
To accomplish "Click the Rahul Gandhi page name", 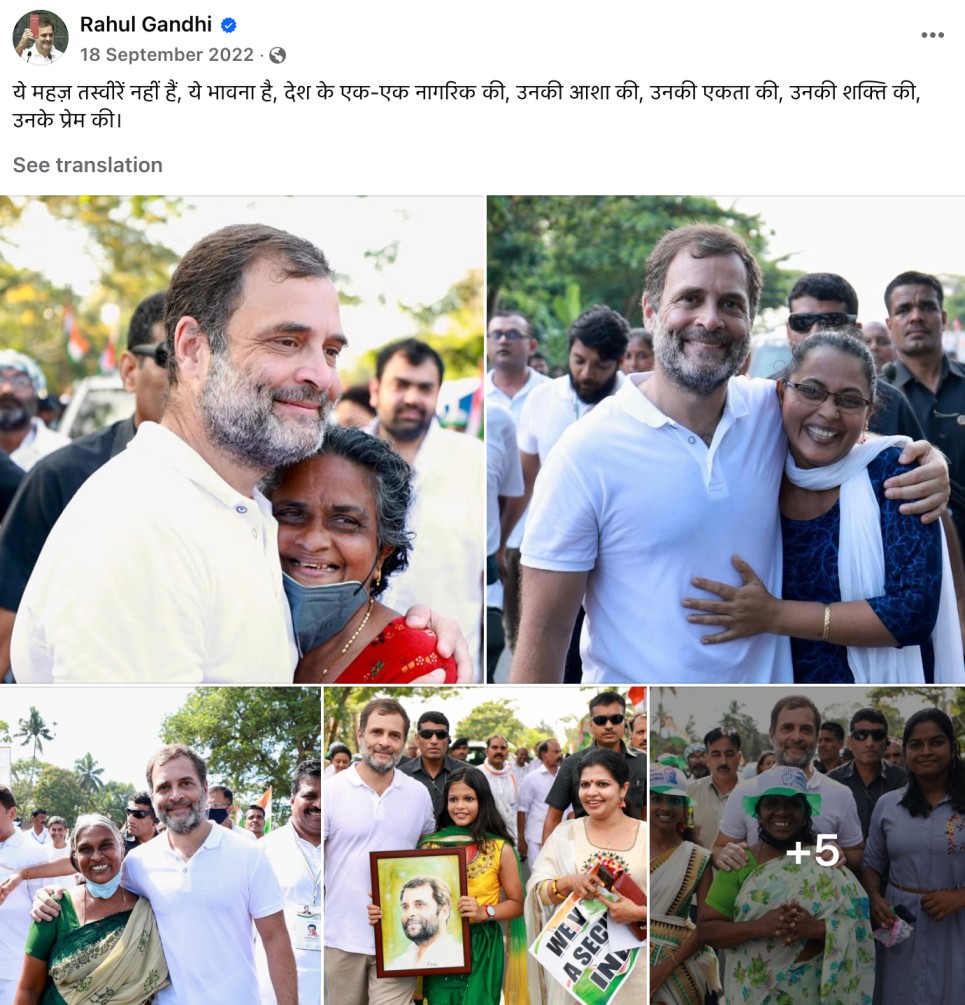I will click(145, 24).
